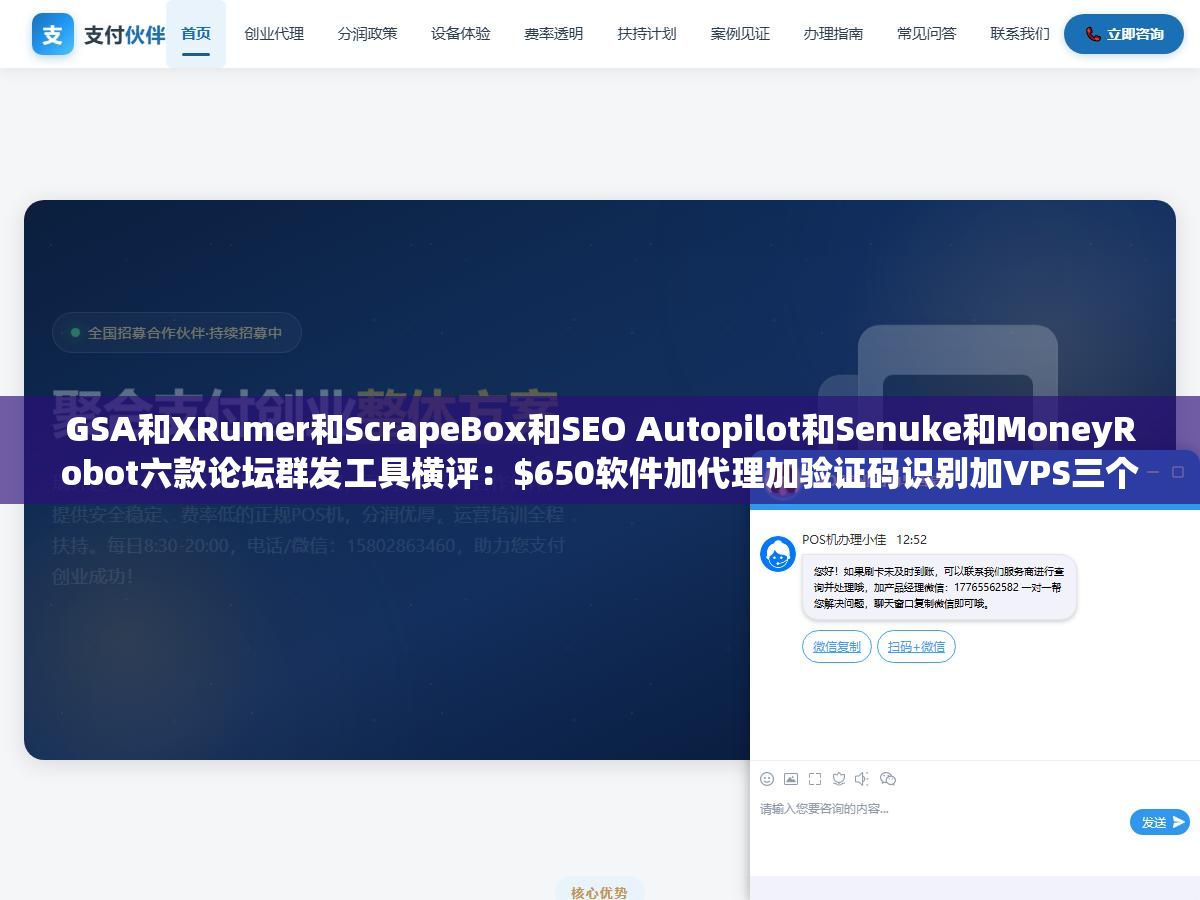Click the send image icon in chat
The height and width of the screenshot is (900, 1200).
click(791, 778)
